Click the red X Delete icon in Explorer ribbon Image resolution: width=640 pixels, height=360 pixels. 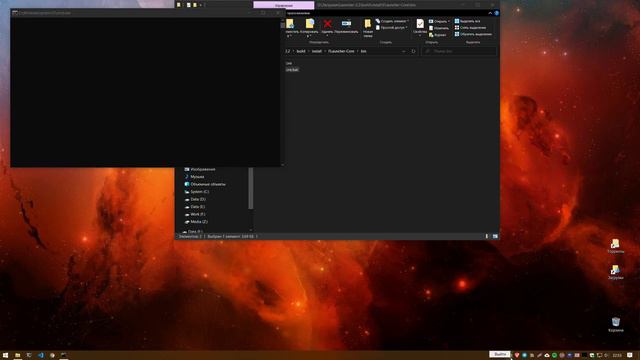327,24
